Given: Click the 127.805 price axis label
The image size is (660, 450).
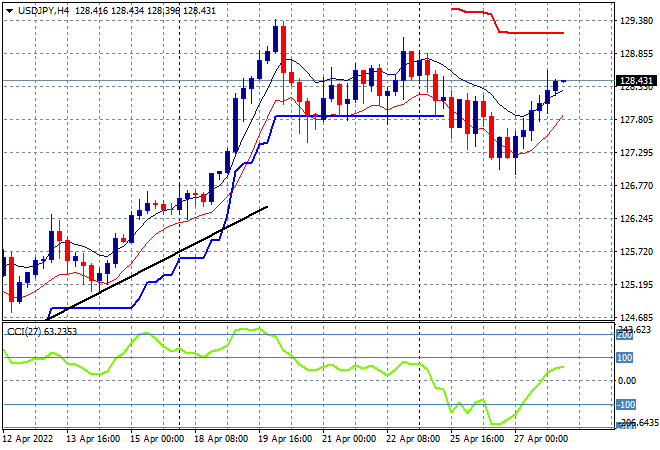Looking at the screenshot, I should tap(636, 120).
